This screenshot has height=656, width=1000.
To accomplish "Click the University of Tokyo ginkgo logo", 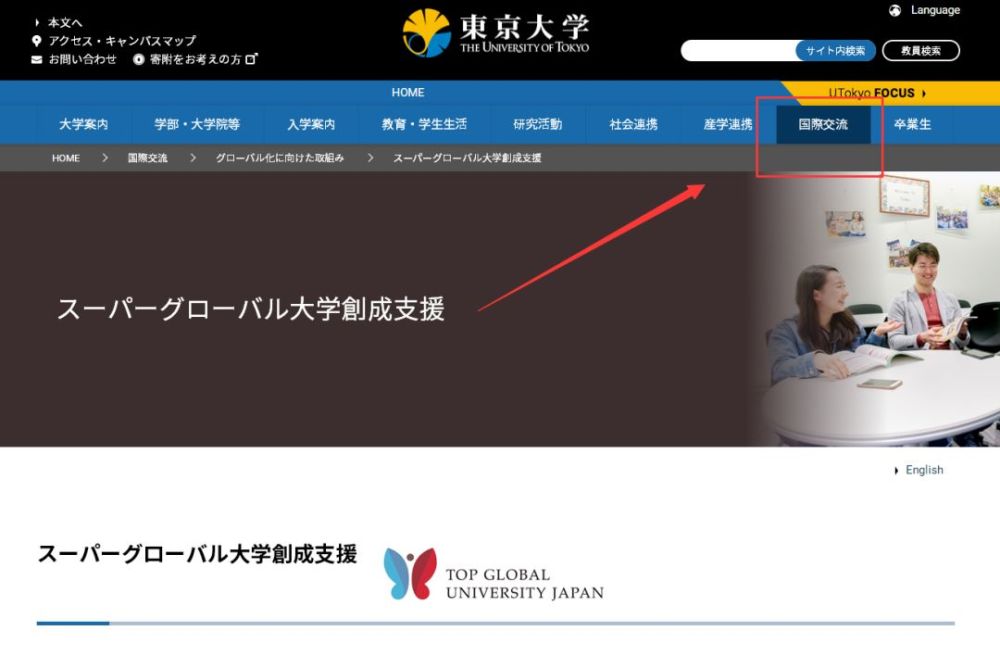I will [x=427, y=33].
